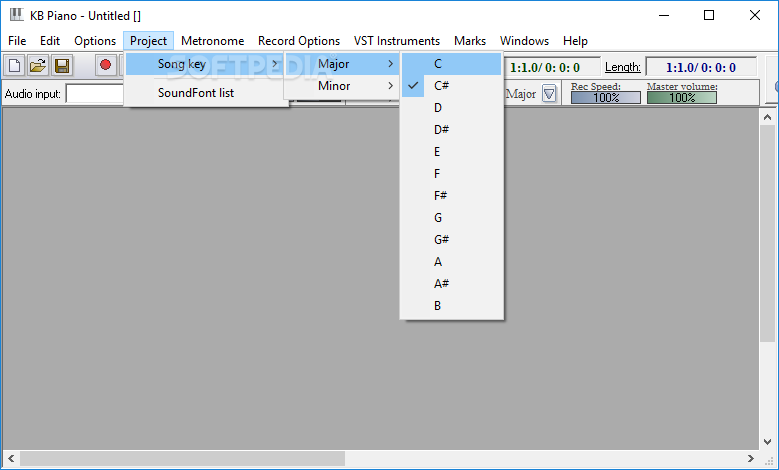Select the checked C# key option

click(452, 86)
